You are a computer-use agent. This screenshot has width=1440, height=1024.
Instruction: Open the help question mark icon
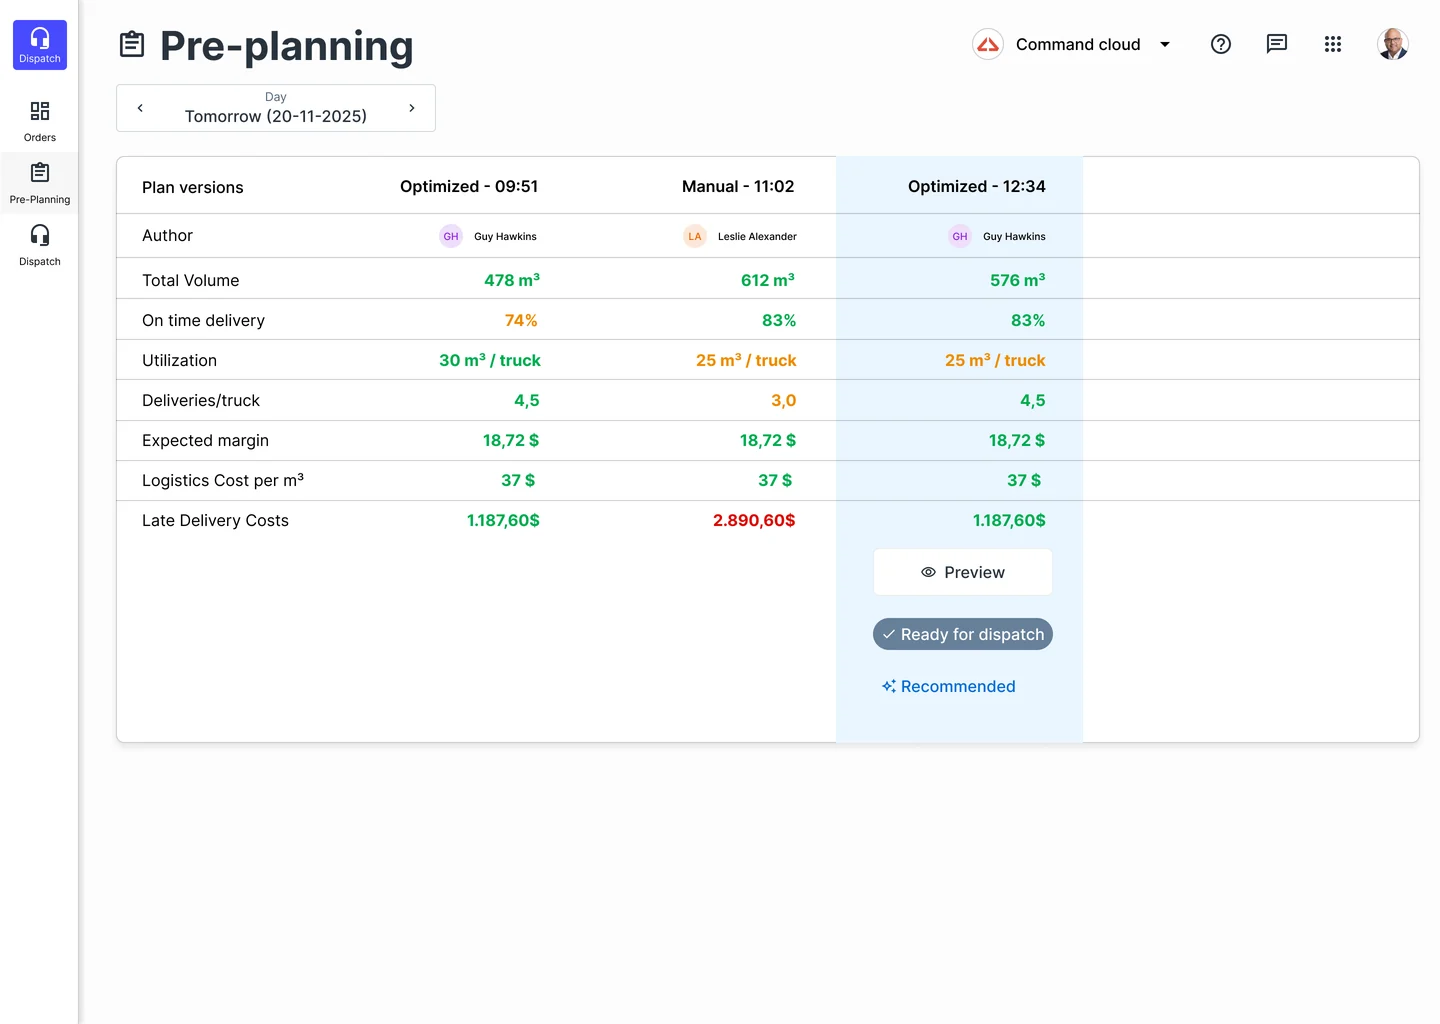point(1221,44)
